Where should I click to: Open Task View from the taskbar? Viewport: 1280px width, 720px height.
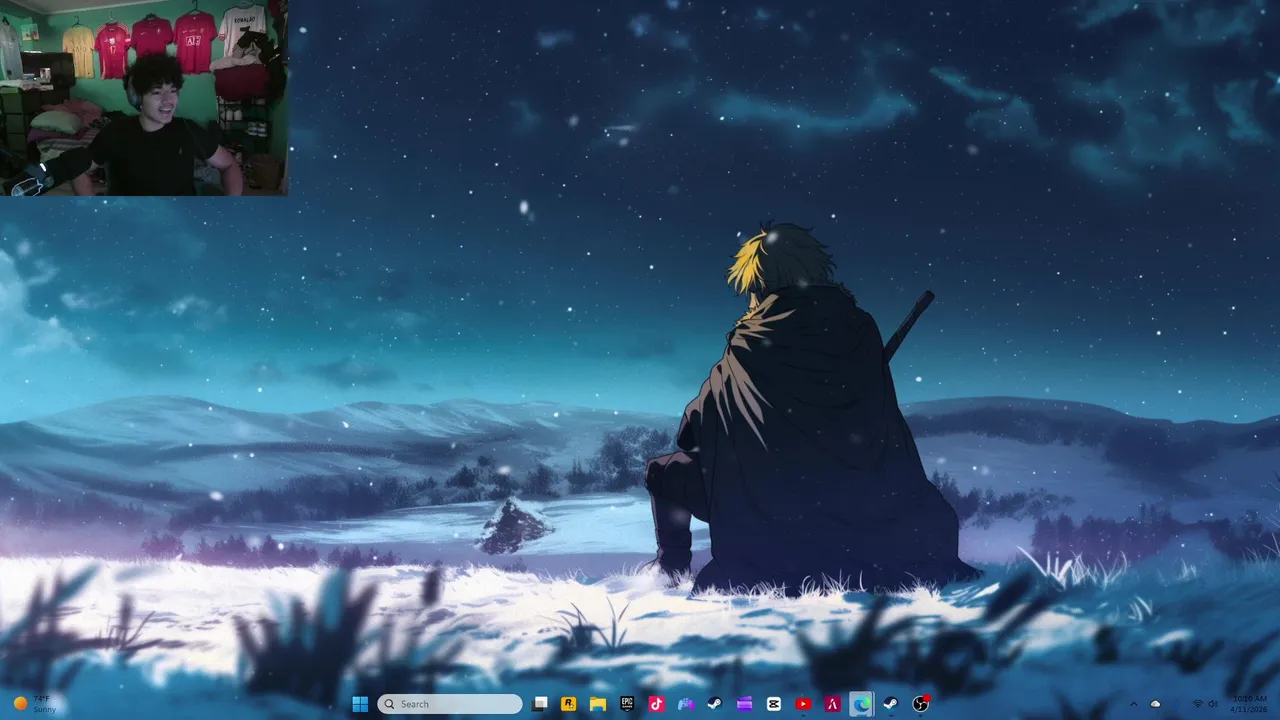tap(540, 704)
